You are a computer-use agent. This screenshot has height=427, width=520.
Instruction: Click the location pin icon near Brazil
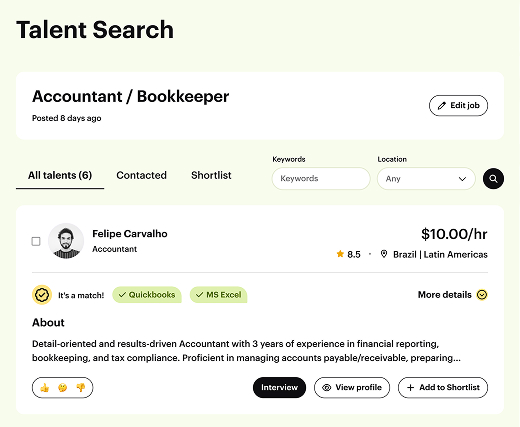384,254
